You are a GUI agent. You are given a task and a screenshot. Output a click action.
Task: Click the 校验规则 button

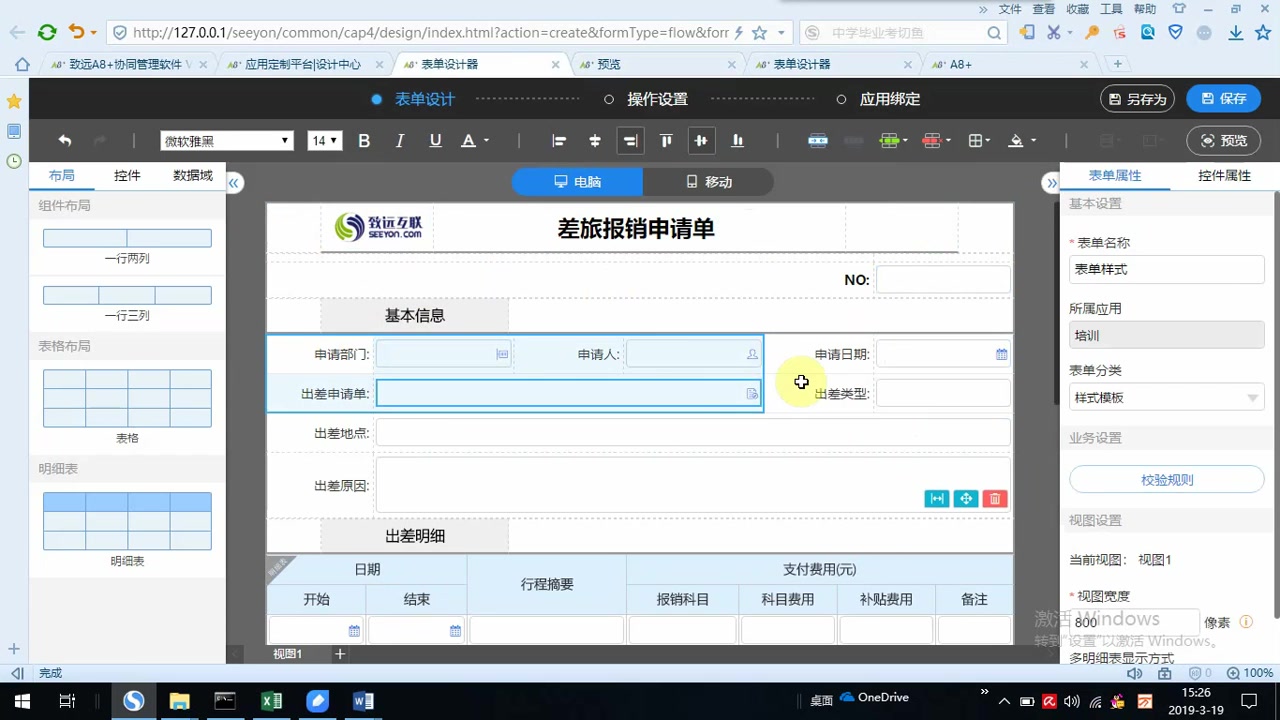click(1166, 479)
